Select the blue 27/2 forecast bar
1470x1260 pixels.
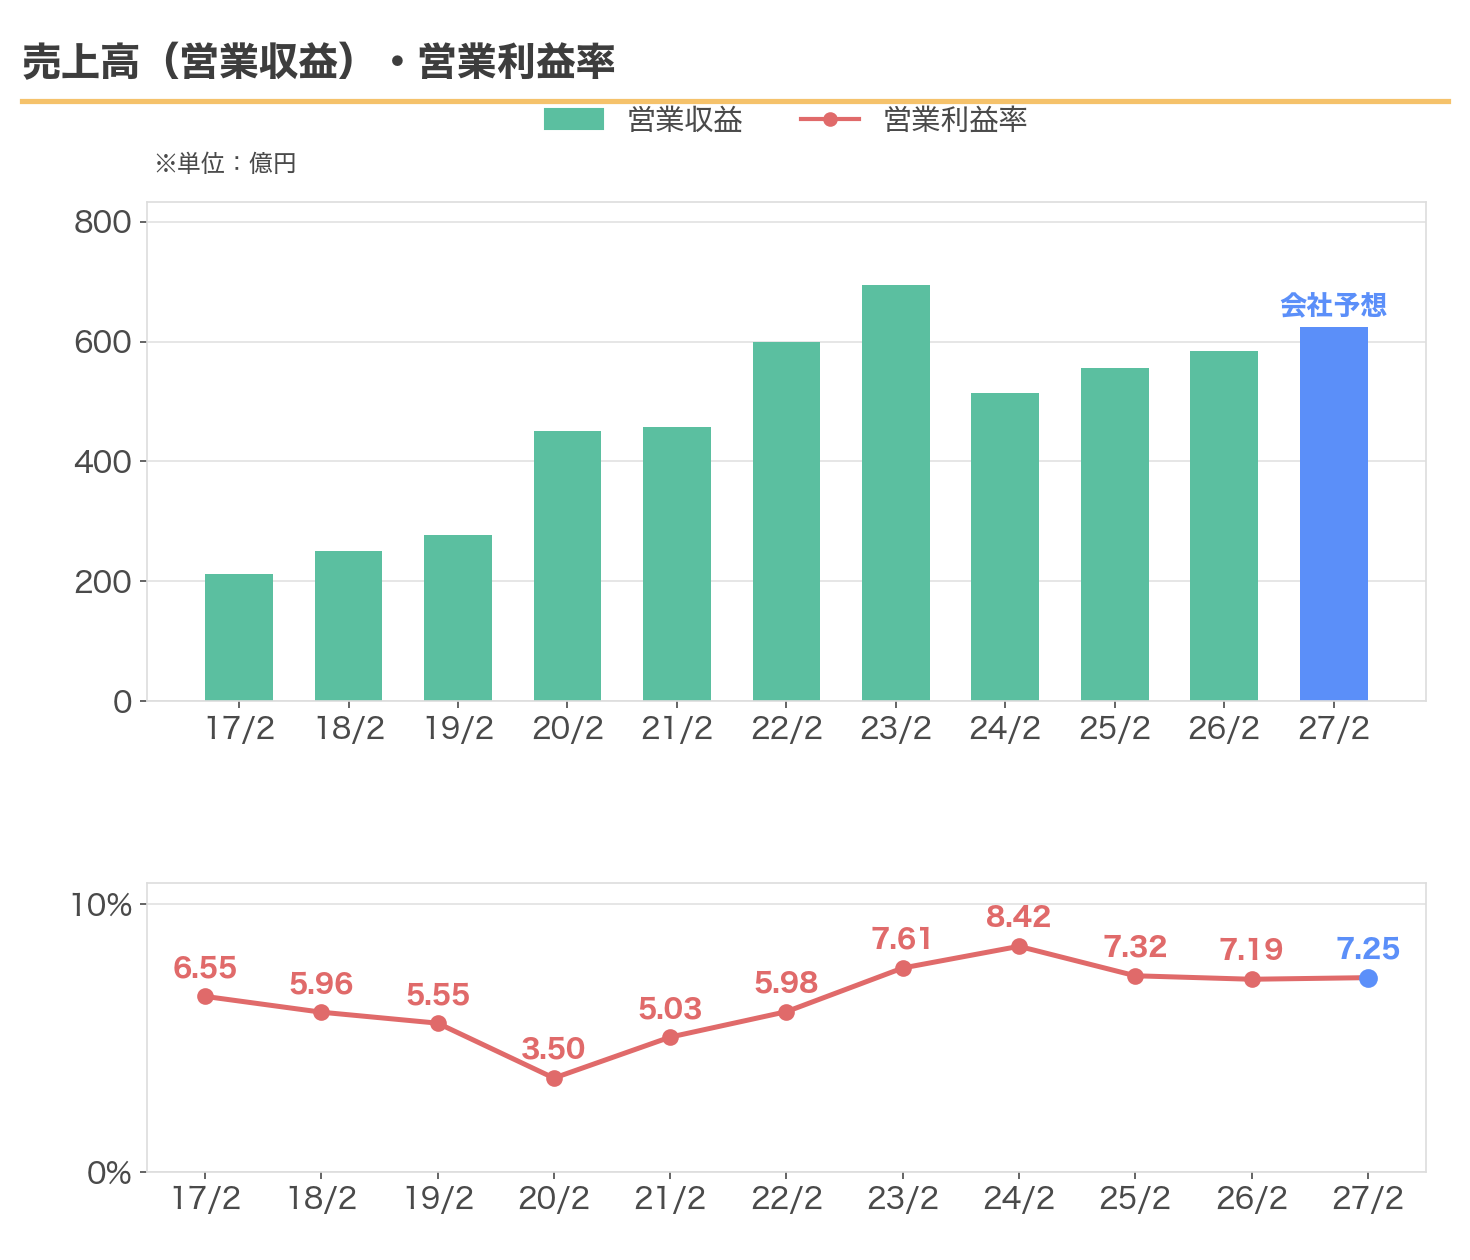point(1334,513)
